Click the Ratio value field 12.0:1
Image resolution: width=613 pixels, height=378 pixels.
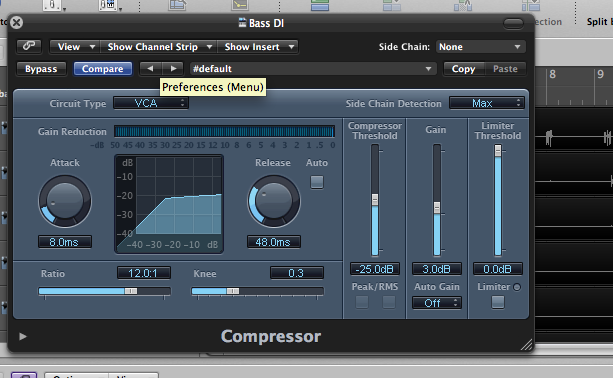pos(143,273)
